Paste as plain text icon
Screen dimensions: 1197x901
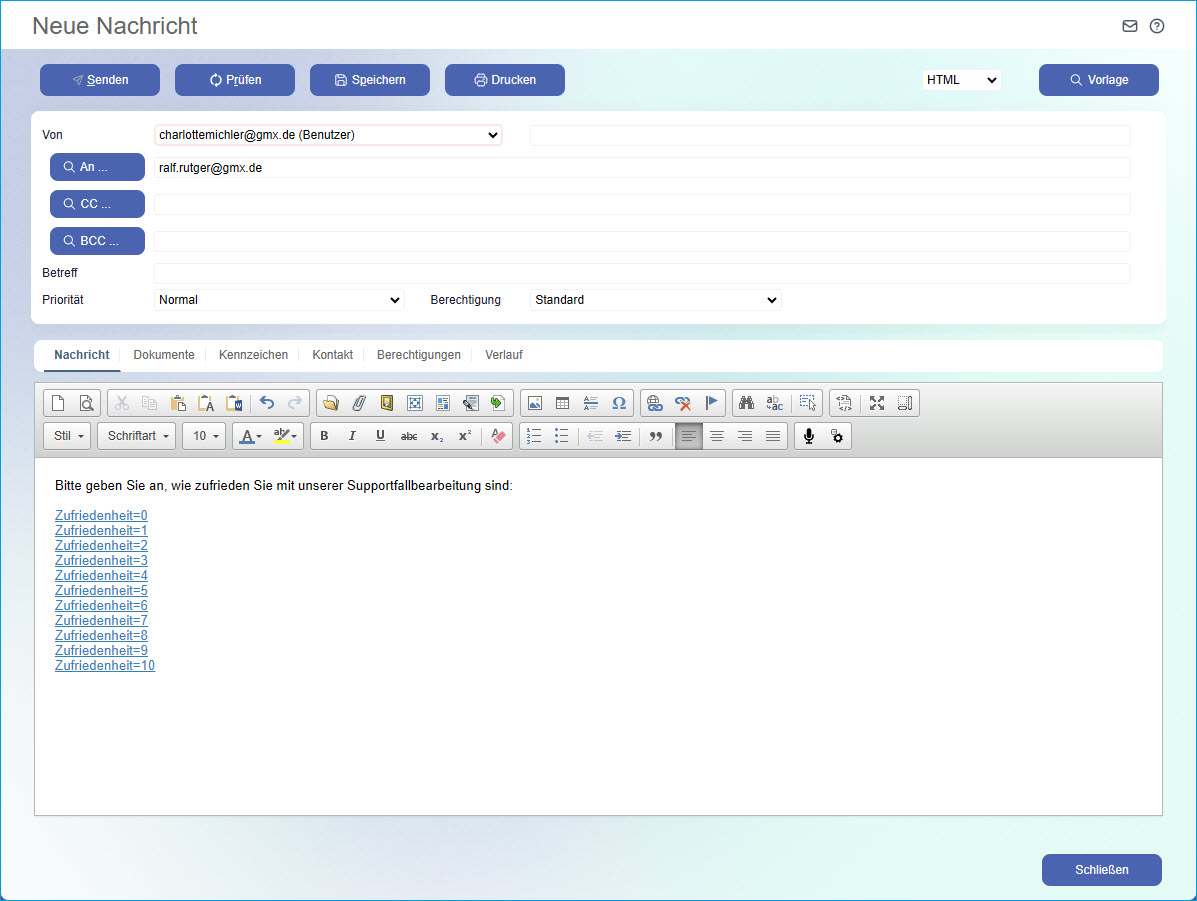tap(206, 403)
